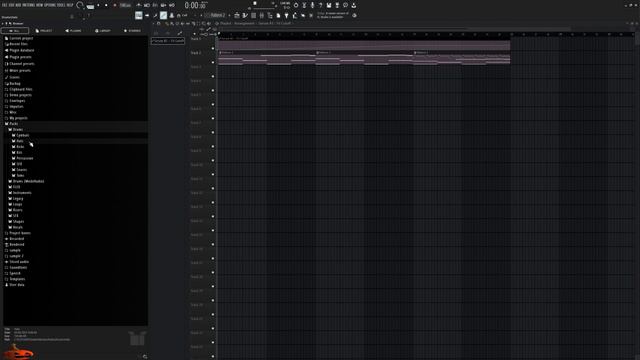Image resolution: width=640 pixels, height=360 pixels.
Task: Open the playlist view icon
Action: (237, 16)
